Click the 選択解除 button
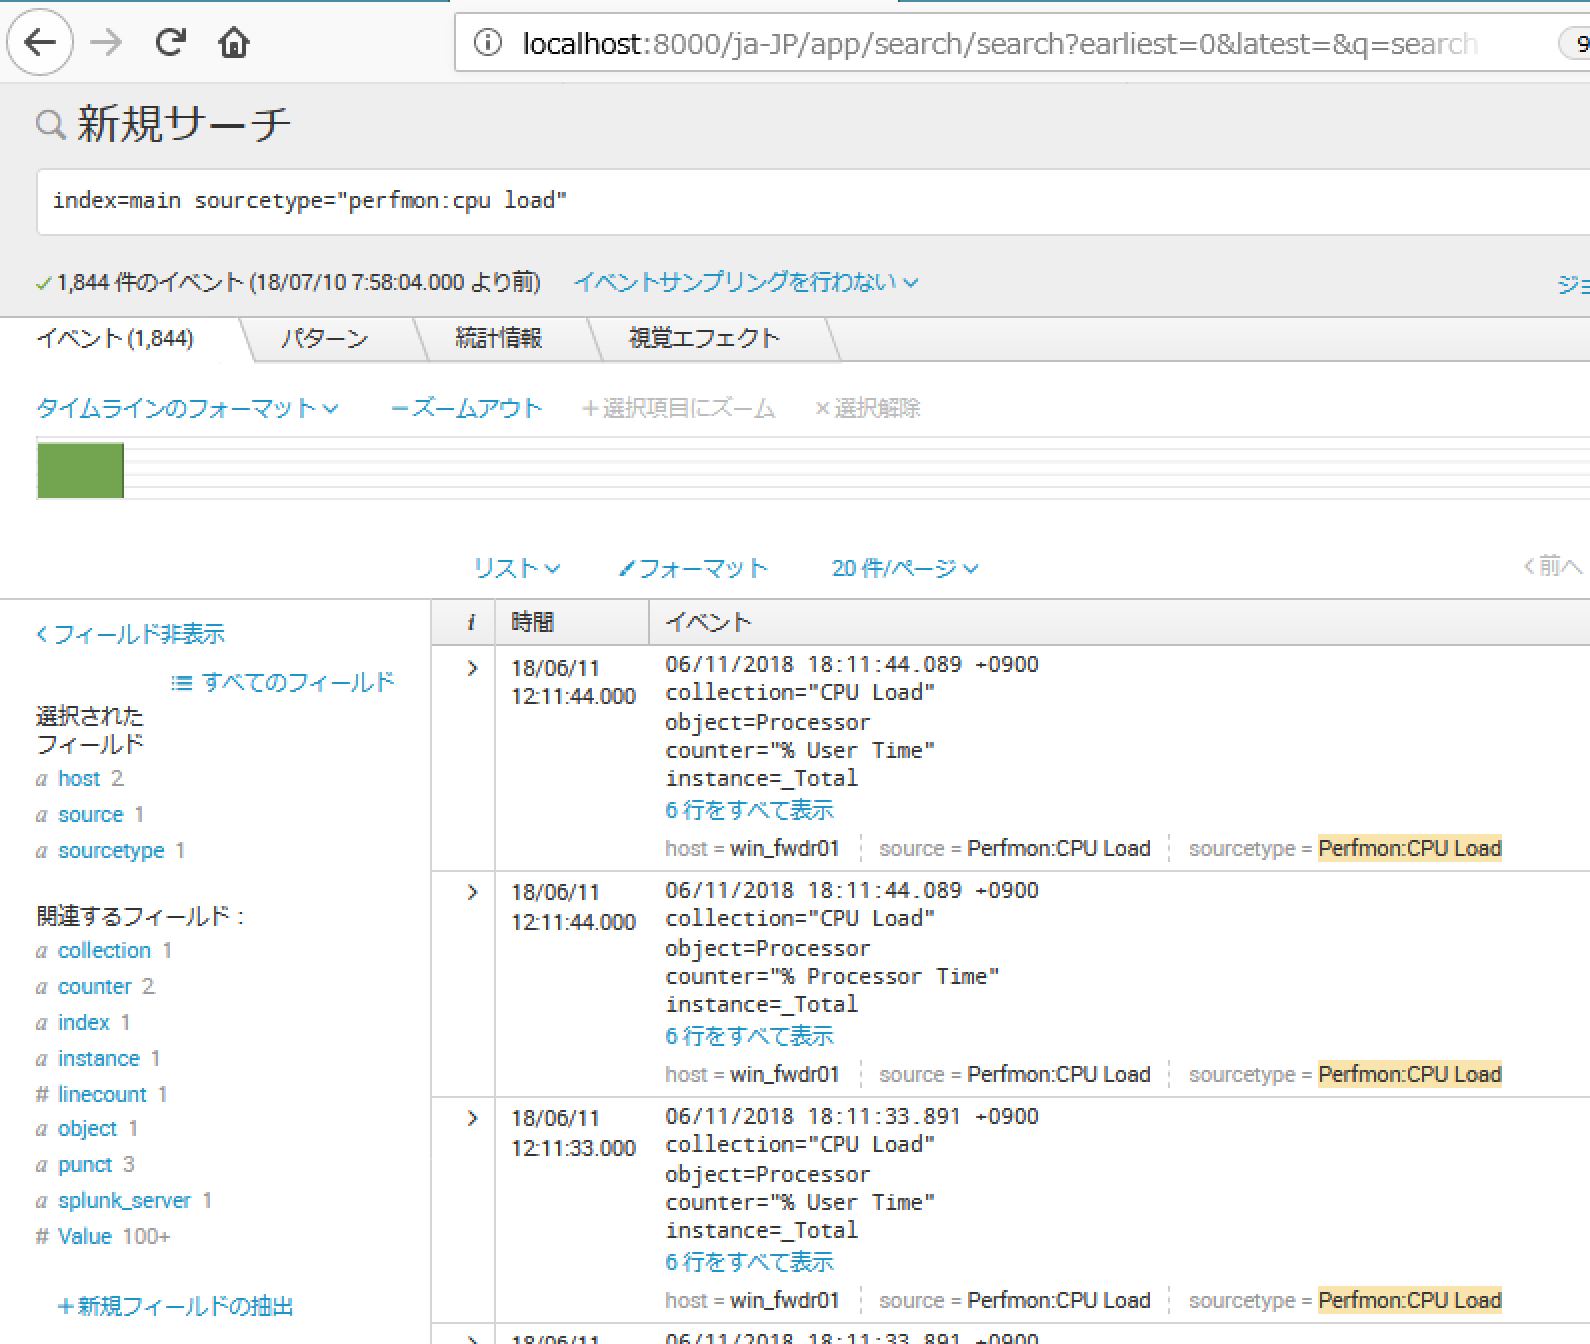 (x=868, y=408)
